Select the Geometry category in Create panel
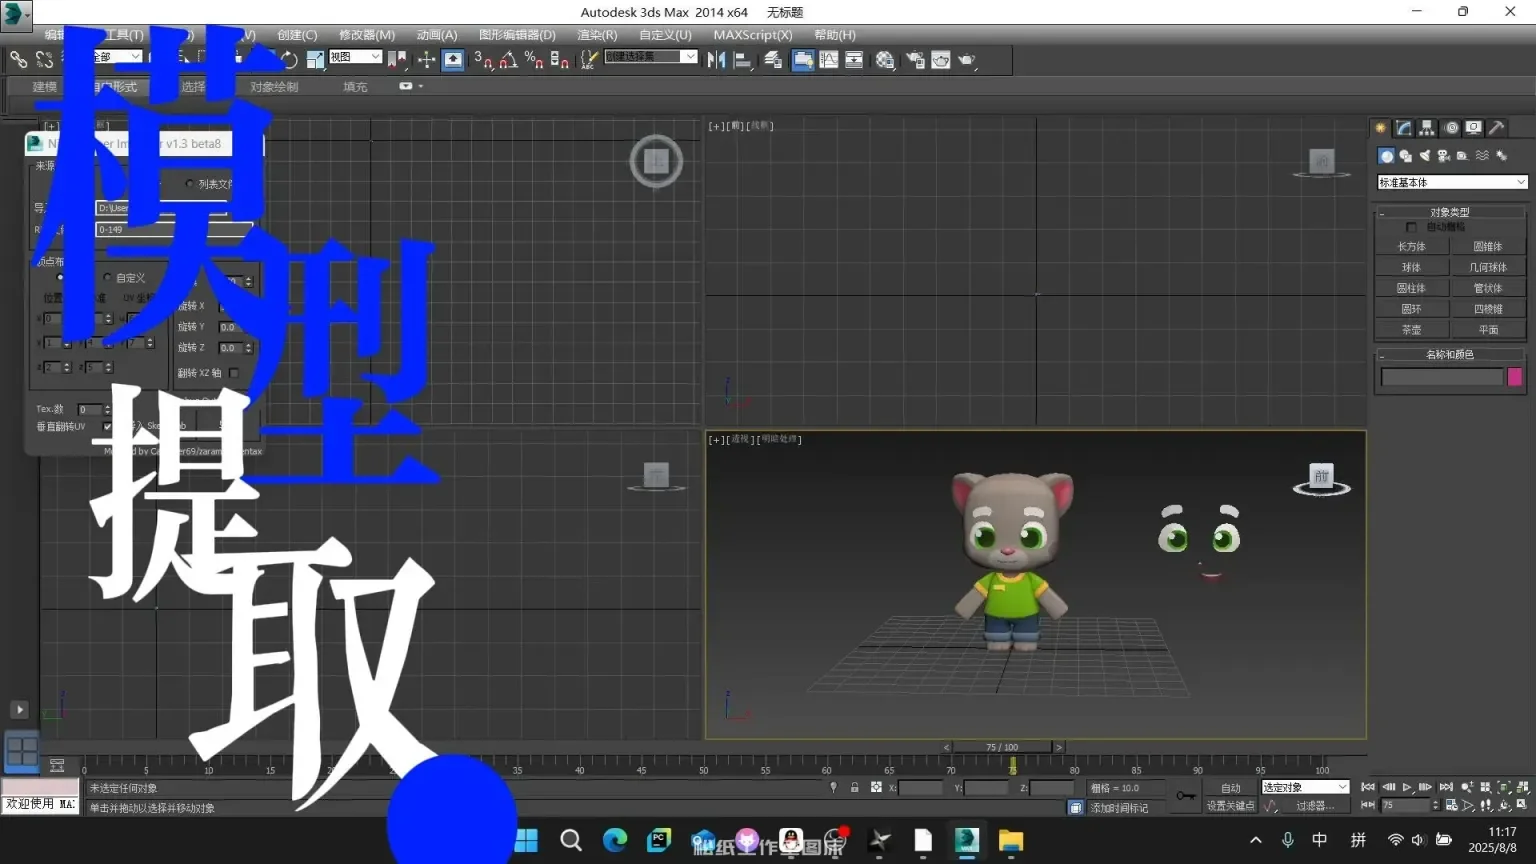 [1386, 156]
